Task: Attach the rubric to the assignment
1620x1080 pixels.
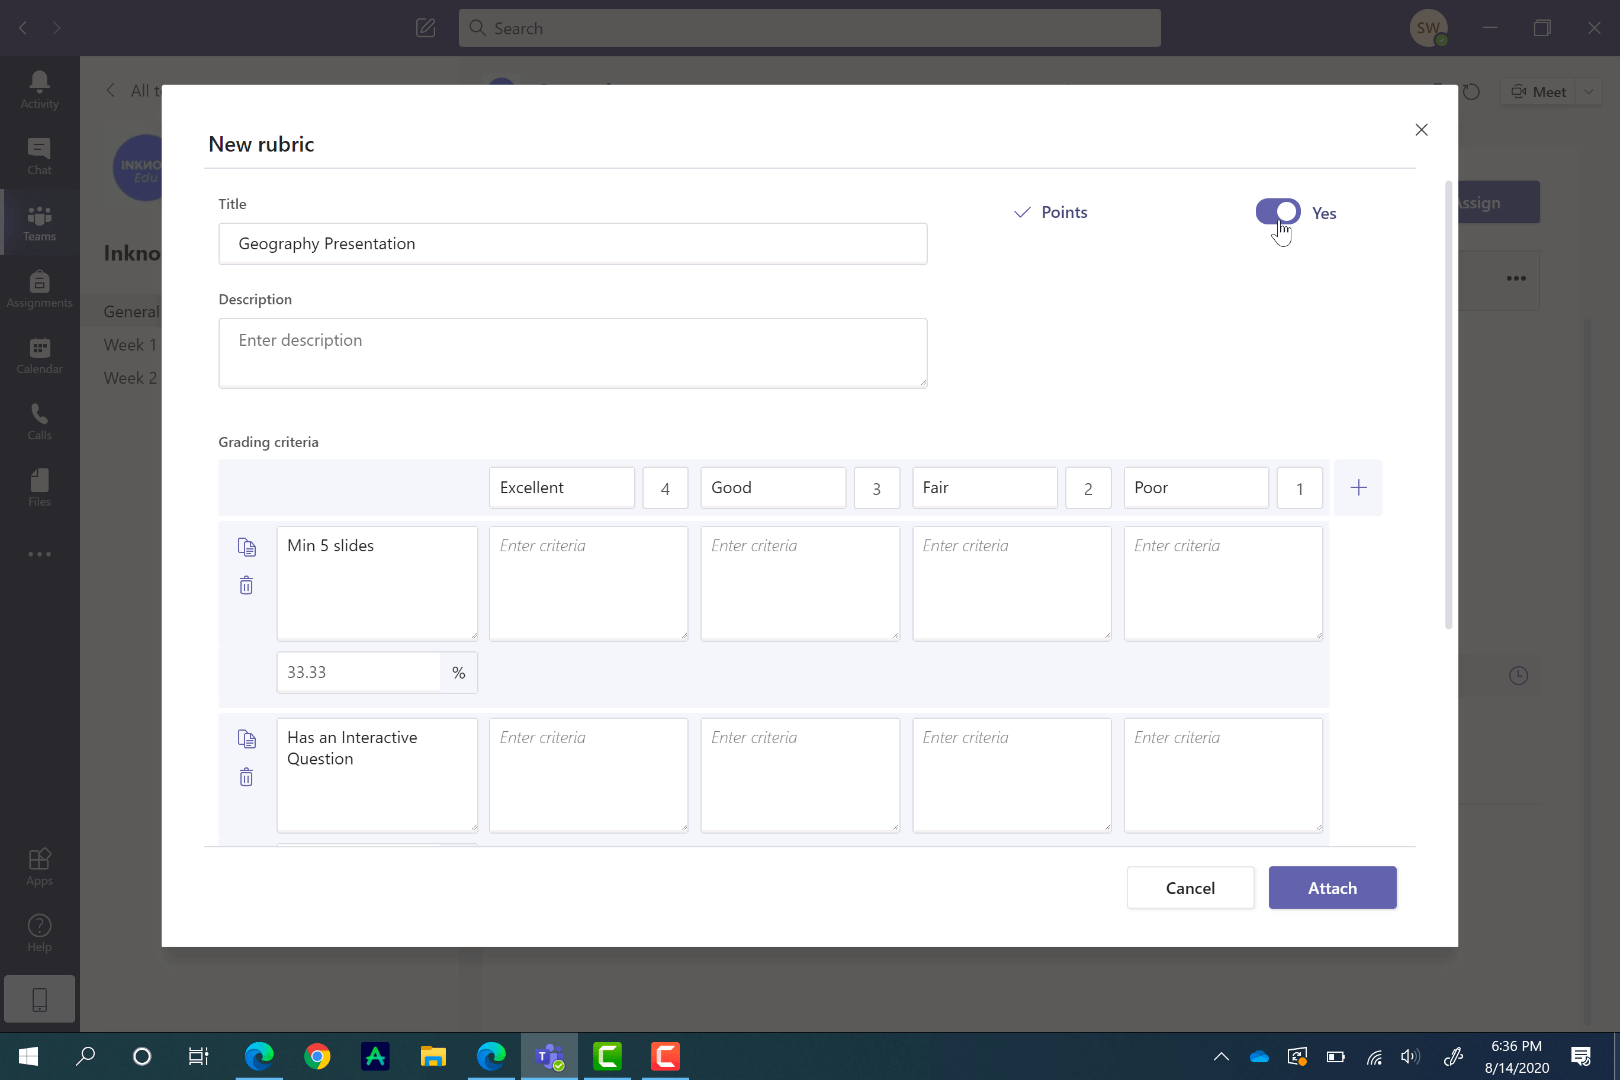Action: (x=1332, y=887)
